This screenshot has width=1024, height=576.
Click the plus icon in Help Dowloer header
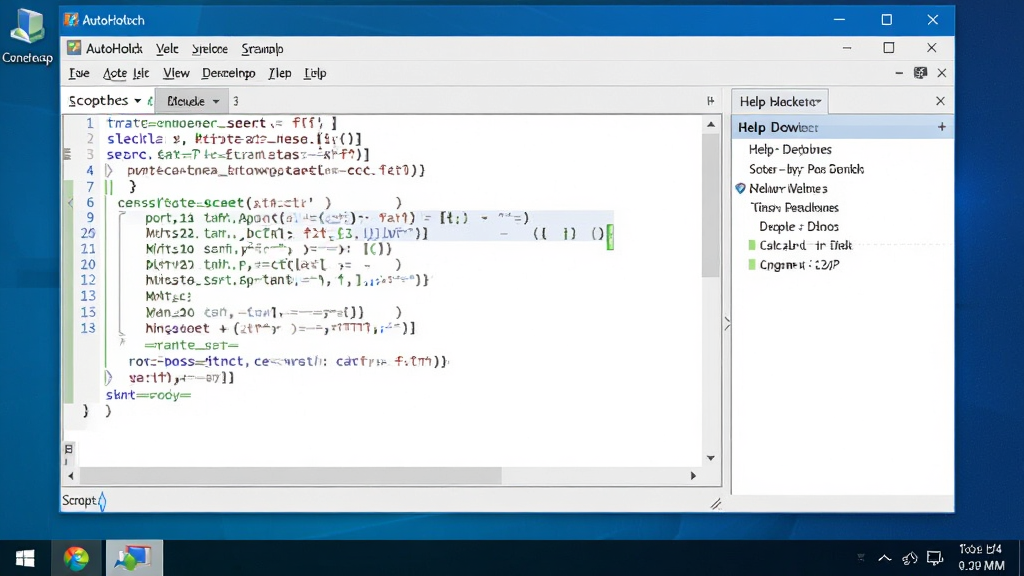942,127
